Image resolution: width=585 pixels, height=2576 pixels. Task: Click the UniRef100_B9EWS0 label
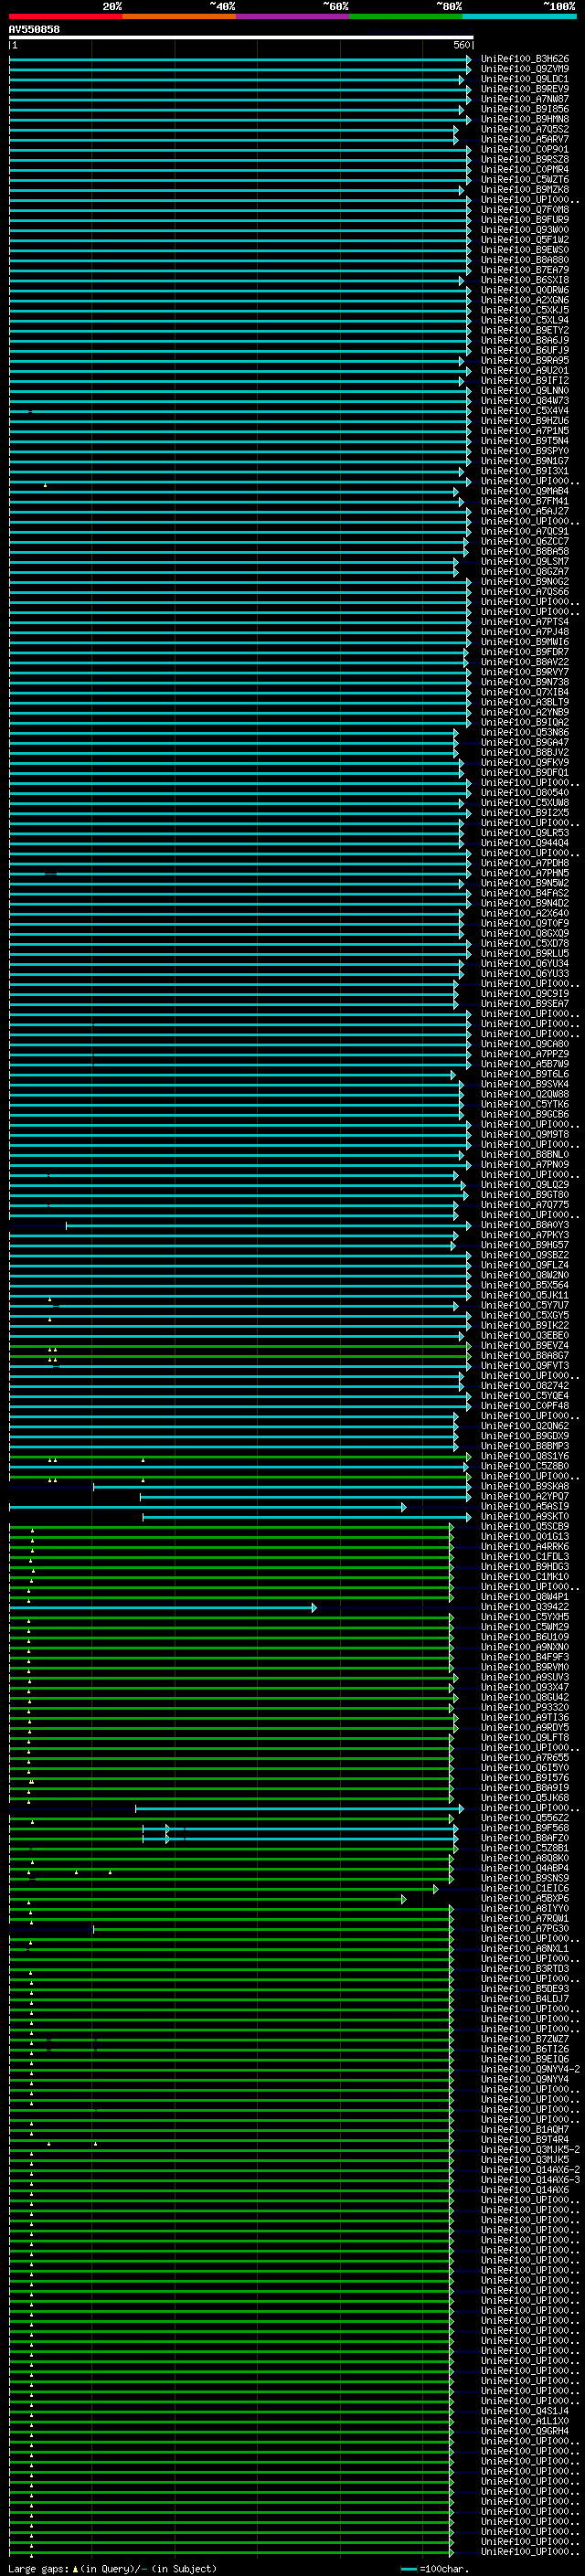click(525, 250)
